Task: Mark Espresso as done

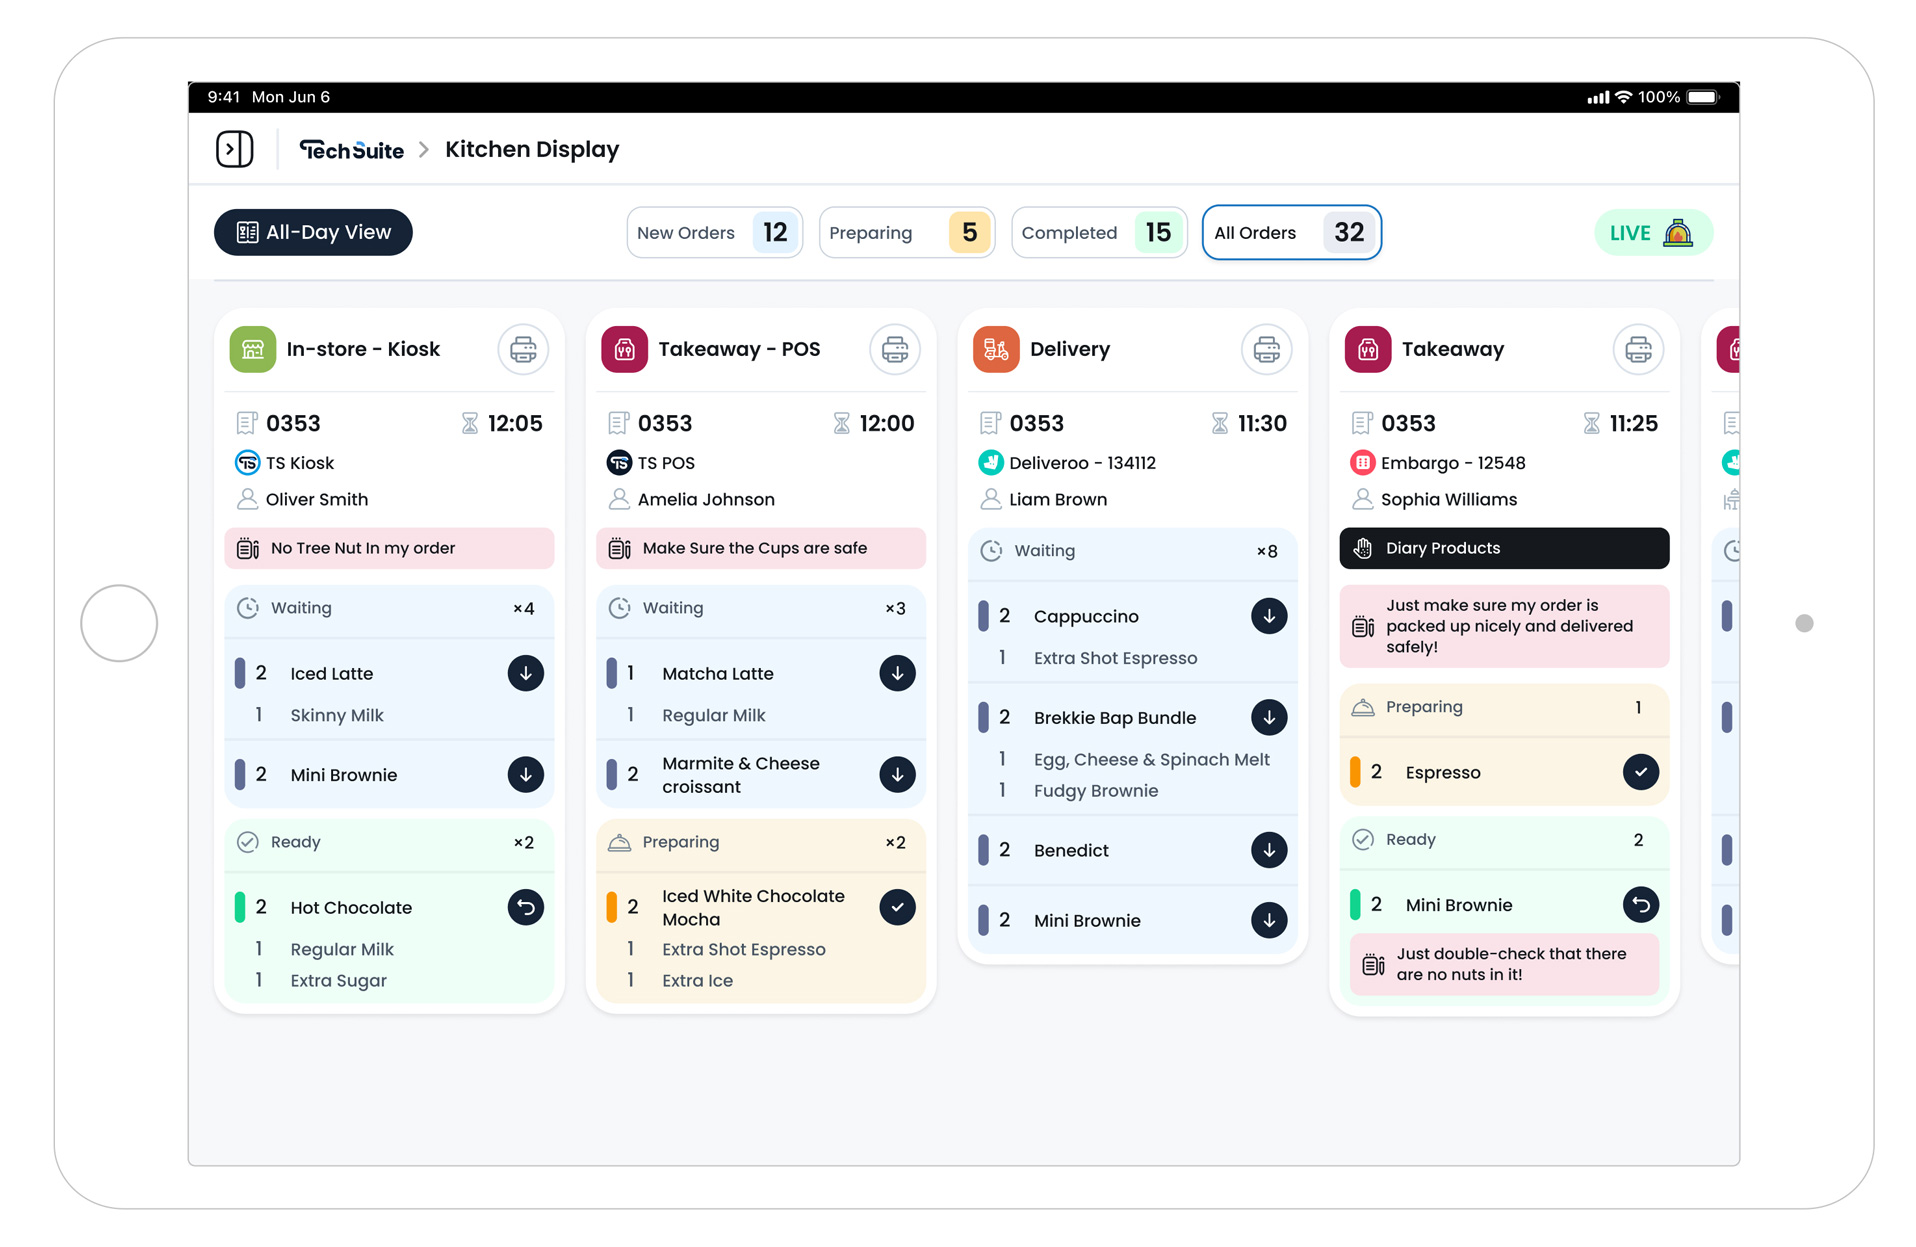Action: pos(1640,772)
